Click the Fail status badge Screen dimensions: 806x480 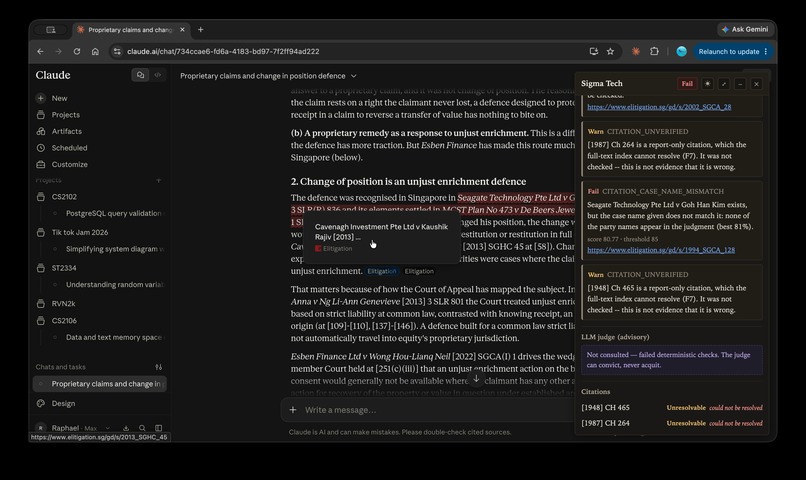(x=687, y=84)
